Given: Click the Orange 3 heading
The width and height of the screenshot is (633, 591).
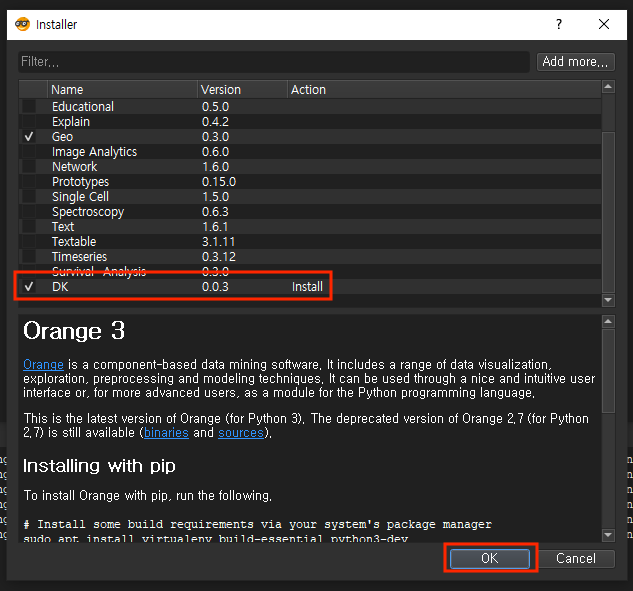Looking at the screenshot, I should (x=74, y=331).
